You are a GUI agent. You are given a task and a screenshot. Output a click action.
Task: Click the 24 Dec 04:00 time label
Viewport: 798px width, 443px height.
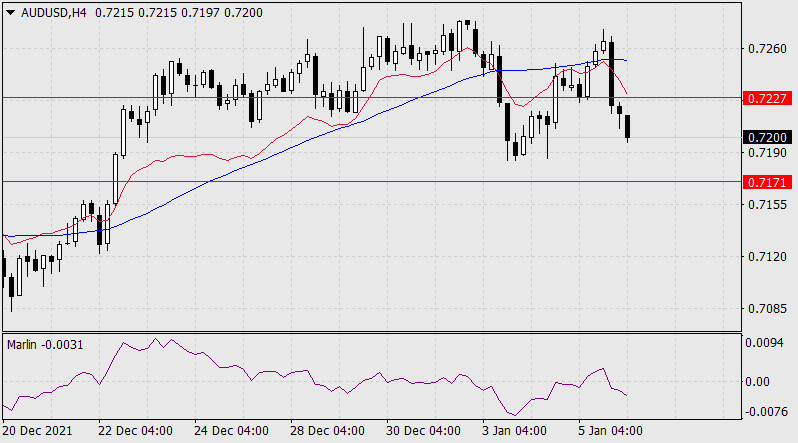click(231, 431)
